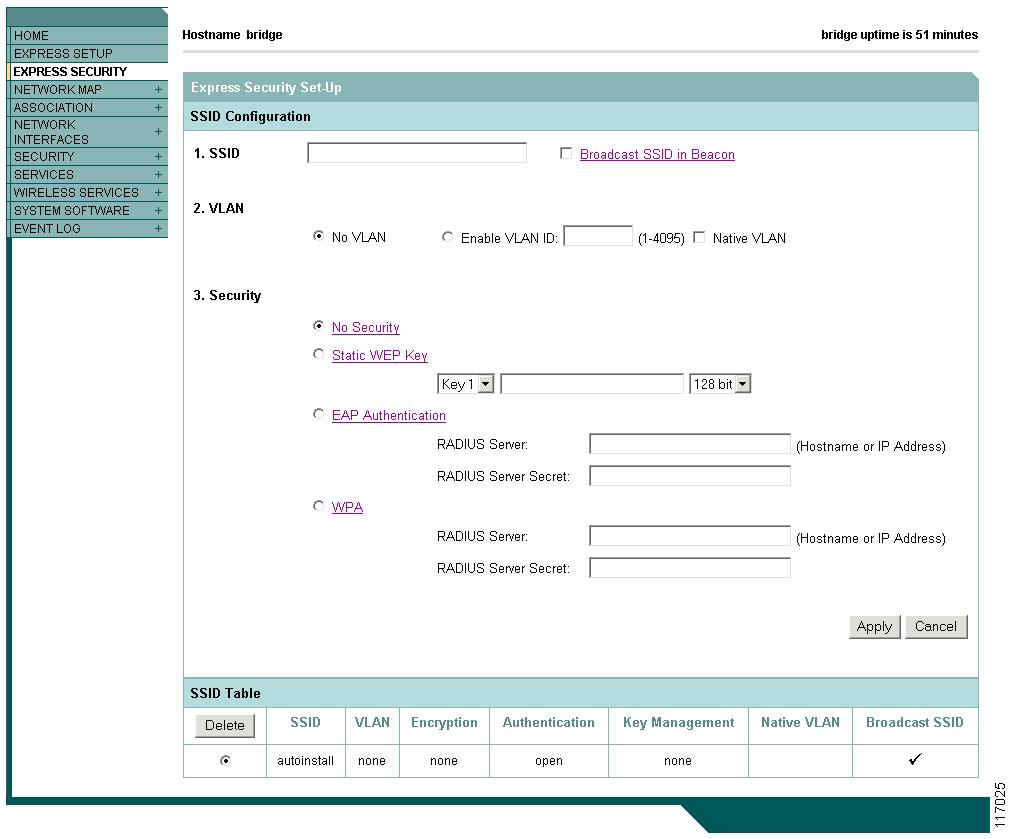Click 'bridge uptime is 51 minutes' text
The width and height of the screenshot is (1010, 839).
pos(899,35)
